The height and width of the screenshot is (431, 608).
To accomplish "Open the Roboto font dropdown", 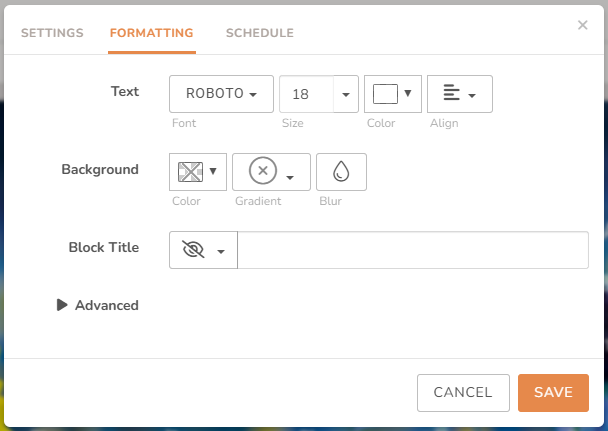I will pos(221,94).
